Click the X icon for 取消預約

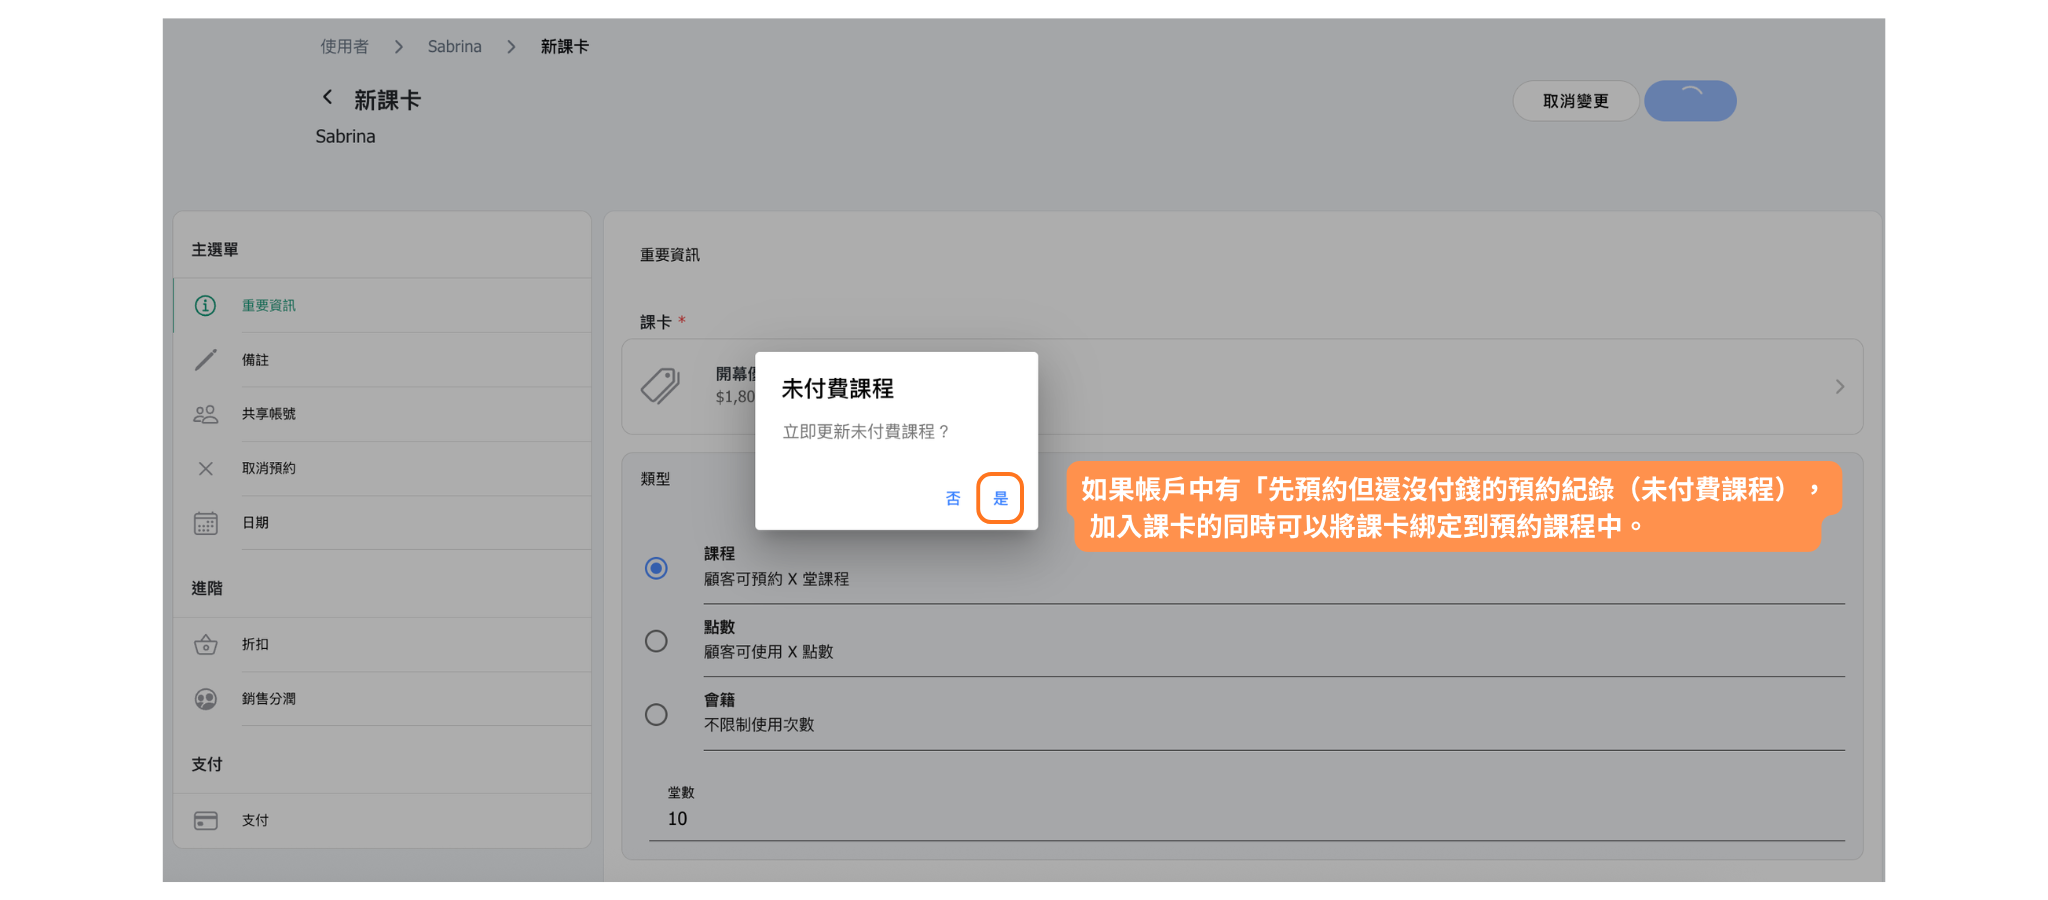tap(205, 468)
